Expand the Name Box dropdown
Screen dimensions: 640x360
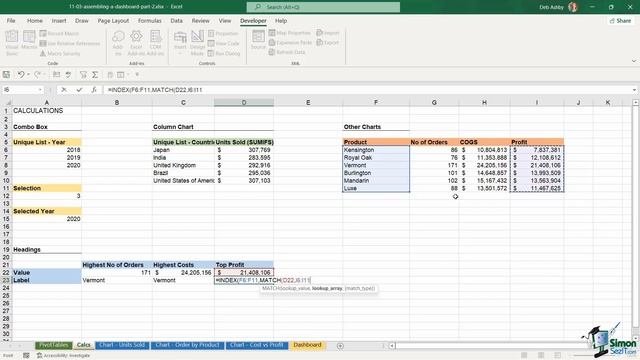click(x=40, y=90)
